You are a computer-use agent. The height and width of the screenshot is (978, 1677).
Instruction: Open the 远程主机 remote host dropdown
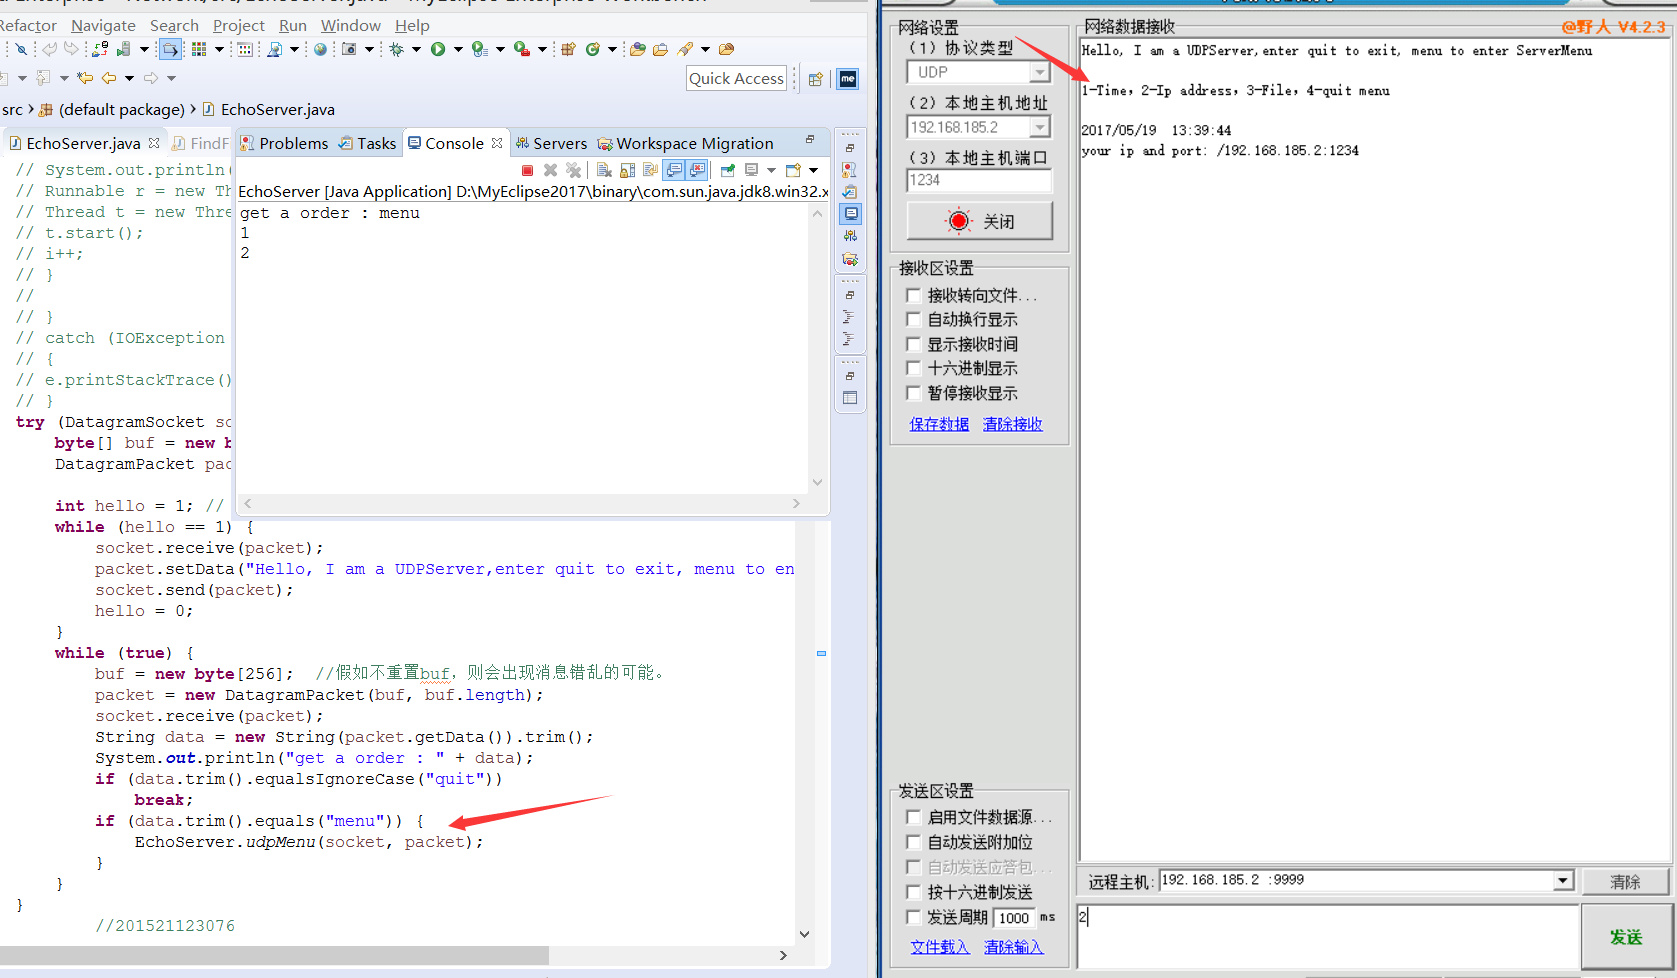click(x=1563, y=880)
